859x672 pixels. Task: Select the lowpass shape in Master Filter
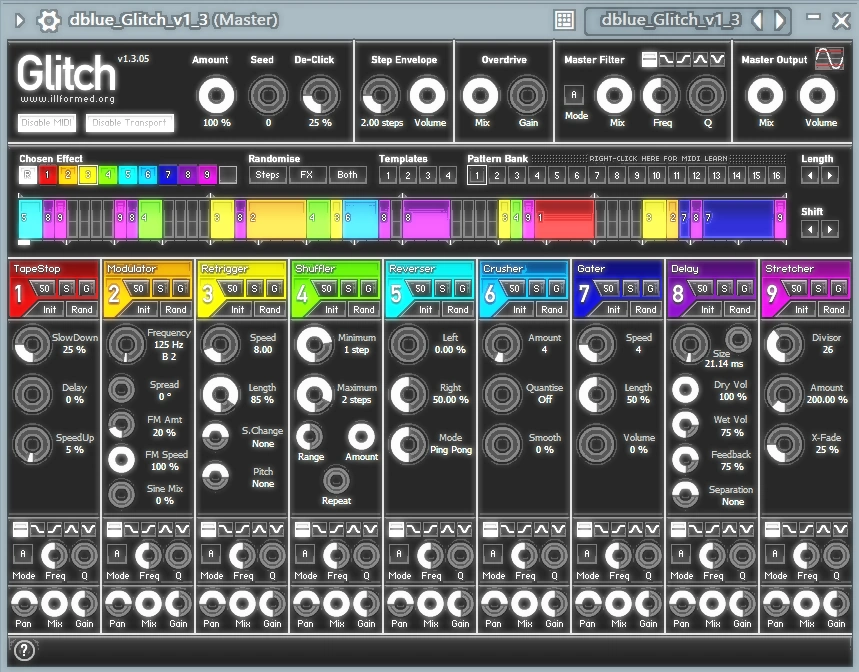(665, 59)
